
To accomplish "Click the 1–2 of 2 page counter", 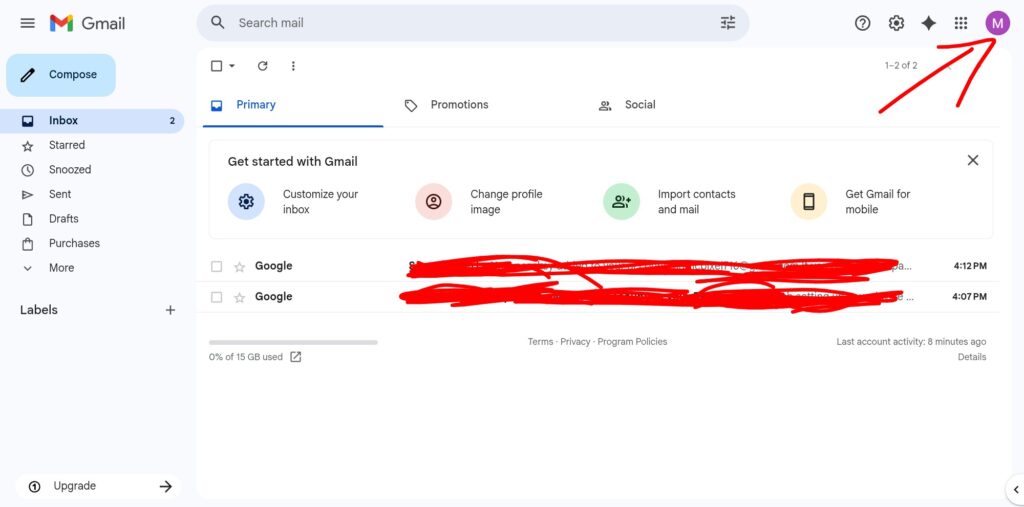I will click(x=901, y=66).
